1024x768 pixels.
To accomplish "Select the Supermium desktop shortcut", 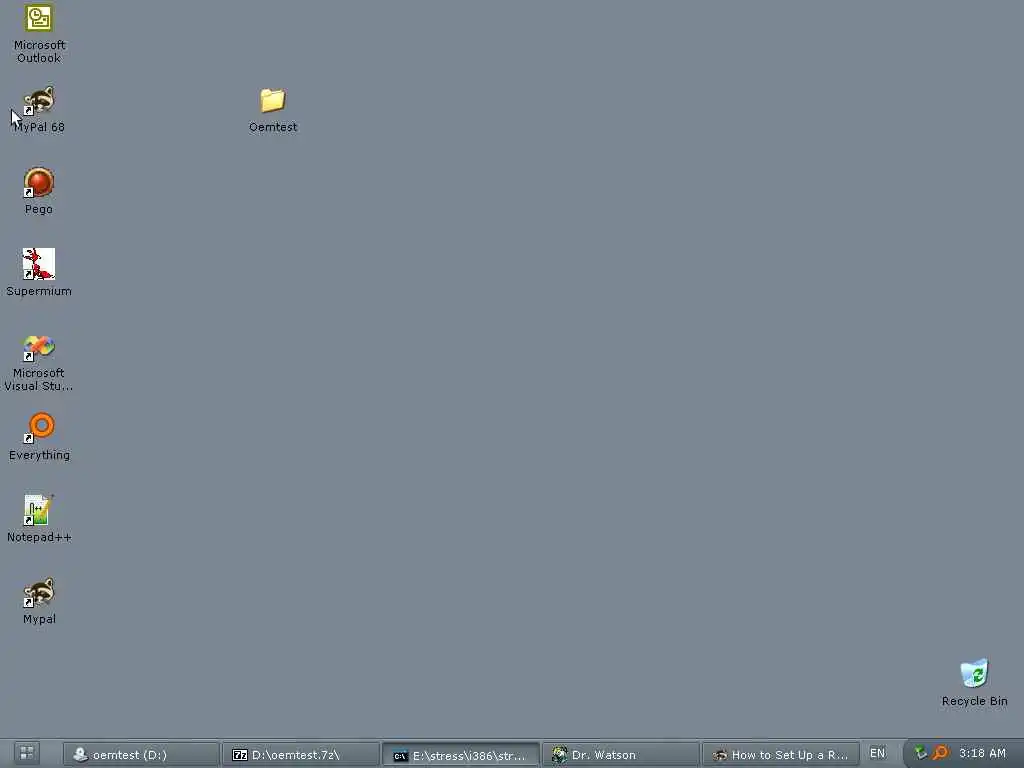I will click(x=39, y=272).
